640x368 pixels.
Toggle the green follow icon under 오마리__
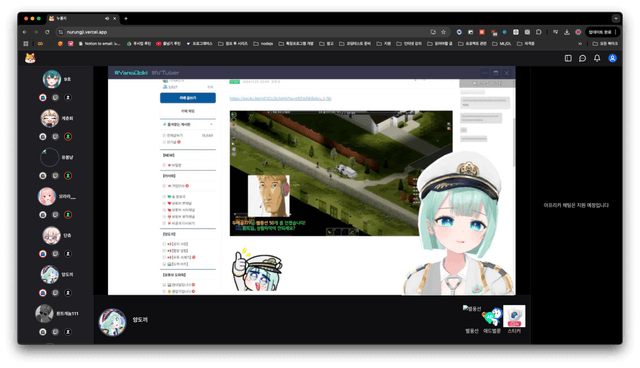pos(68,215)
